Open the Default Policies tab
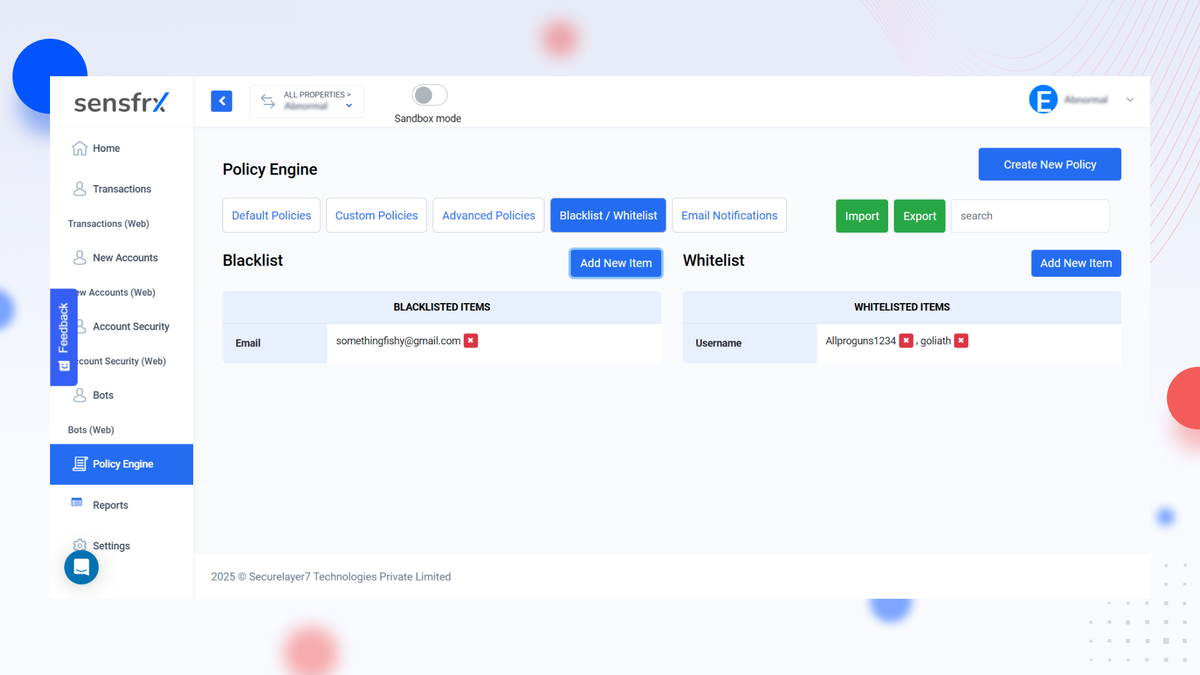The height and width of the screenshot is (675, 1200). [x=271, y=215]
